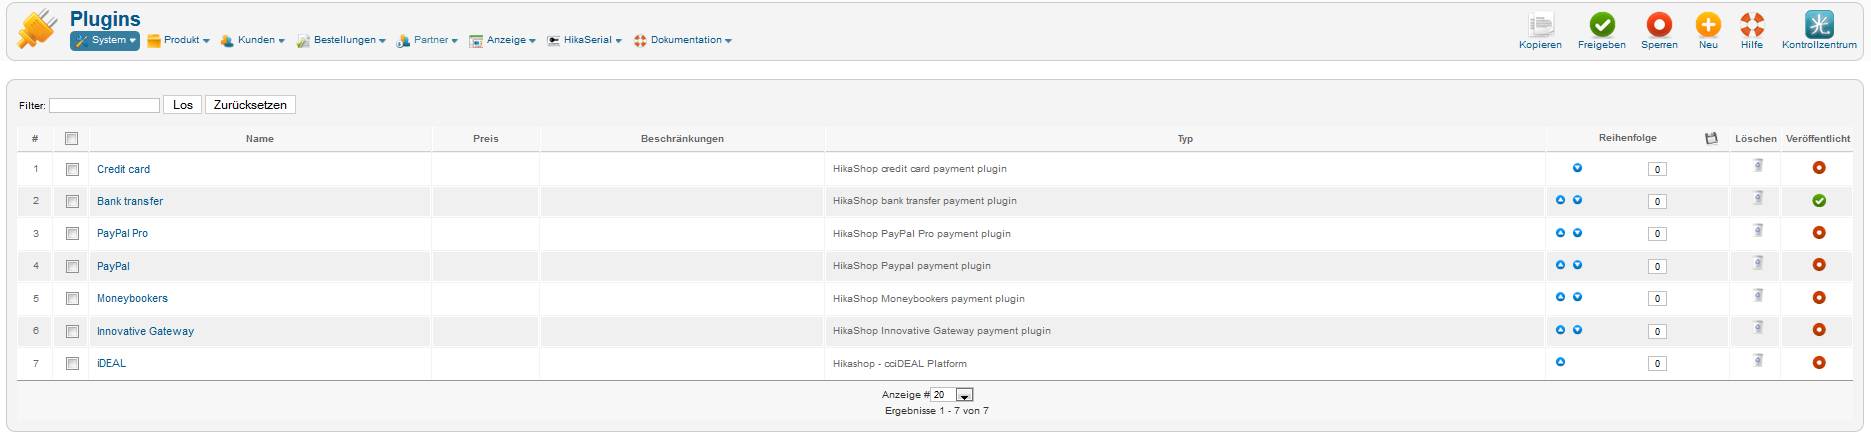Unpublish the Bank transfer plugin
Screen dimensions: 1871x436
tap(1819, 201)
